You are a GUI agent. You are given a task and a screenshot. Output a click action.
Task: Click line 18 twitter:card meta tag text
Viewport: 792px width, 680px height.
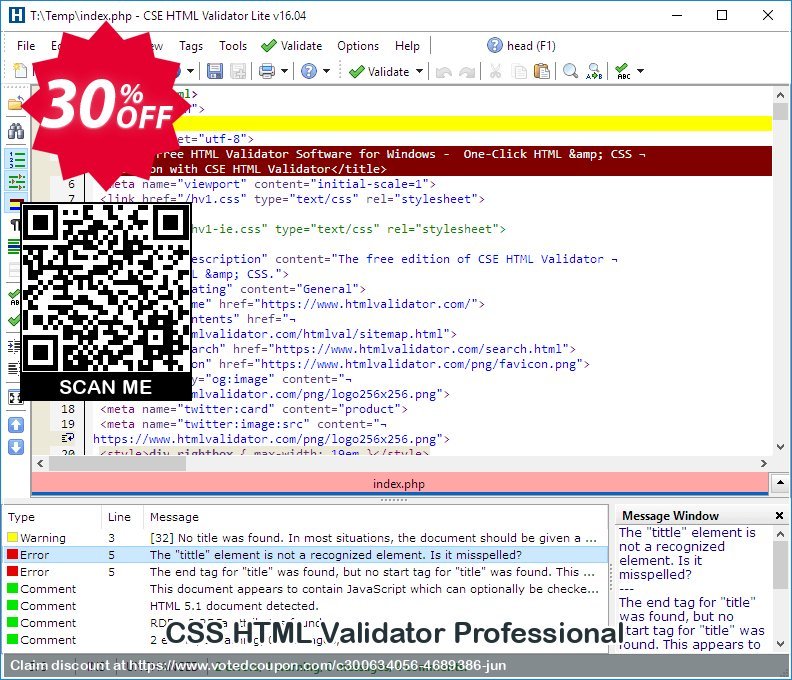[x=254, y=409]
